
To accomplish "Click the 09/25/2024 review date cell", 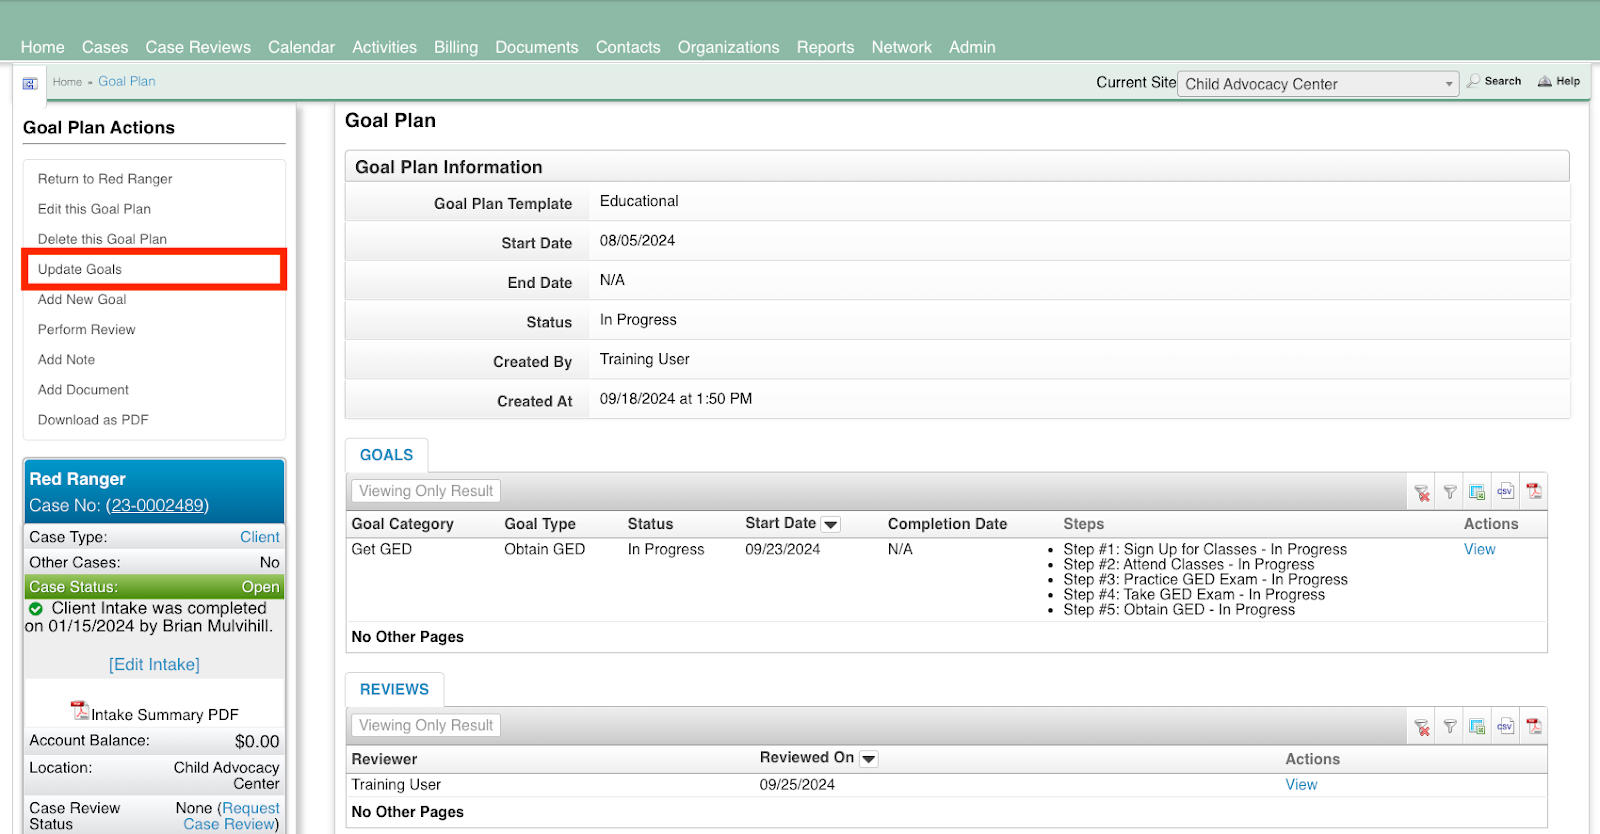I will [797, 785].
